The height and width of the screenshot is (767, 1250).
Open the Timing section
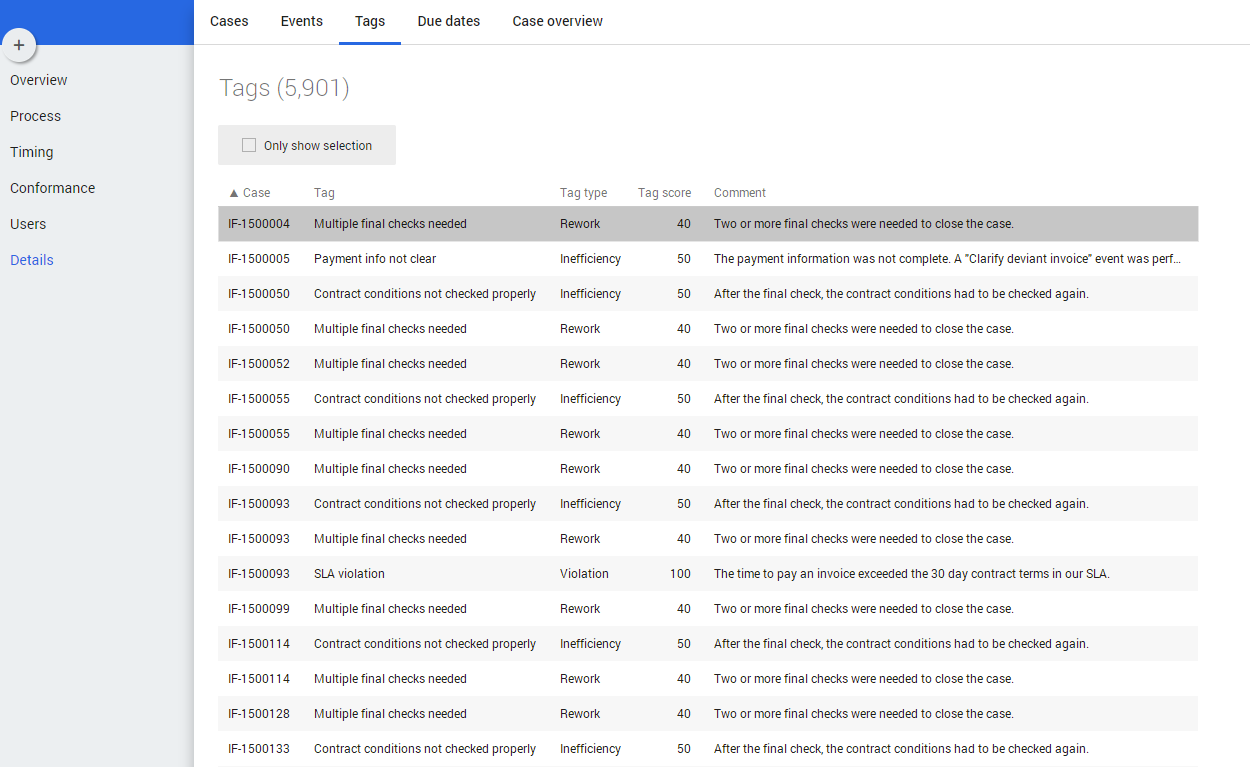[x=32, y=152]
